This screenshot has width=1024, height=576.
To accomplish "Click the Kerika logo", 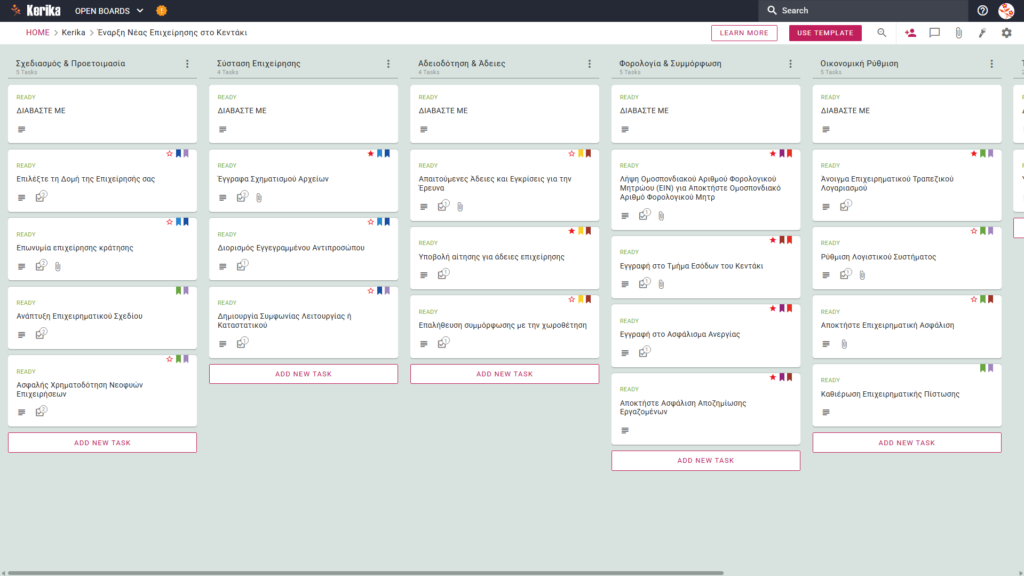I will click(36, 10).
